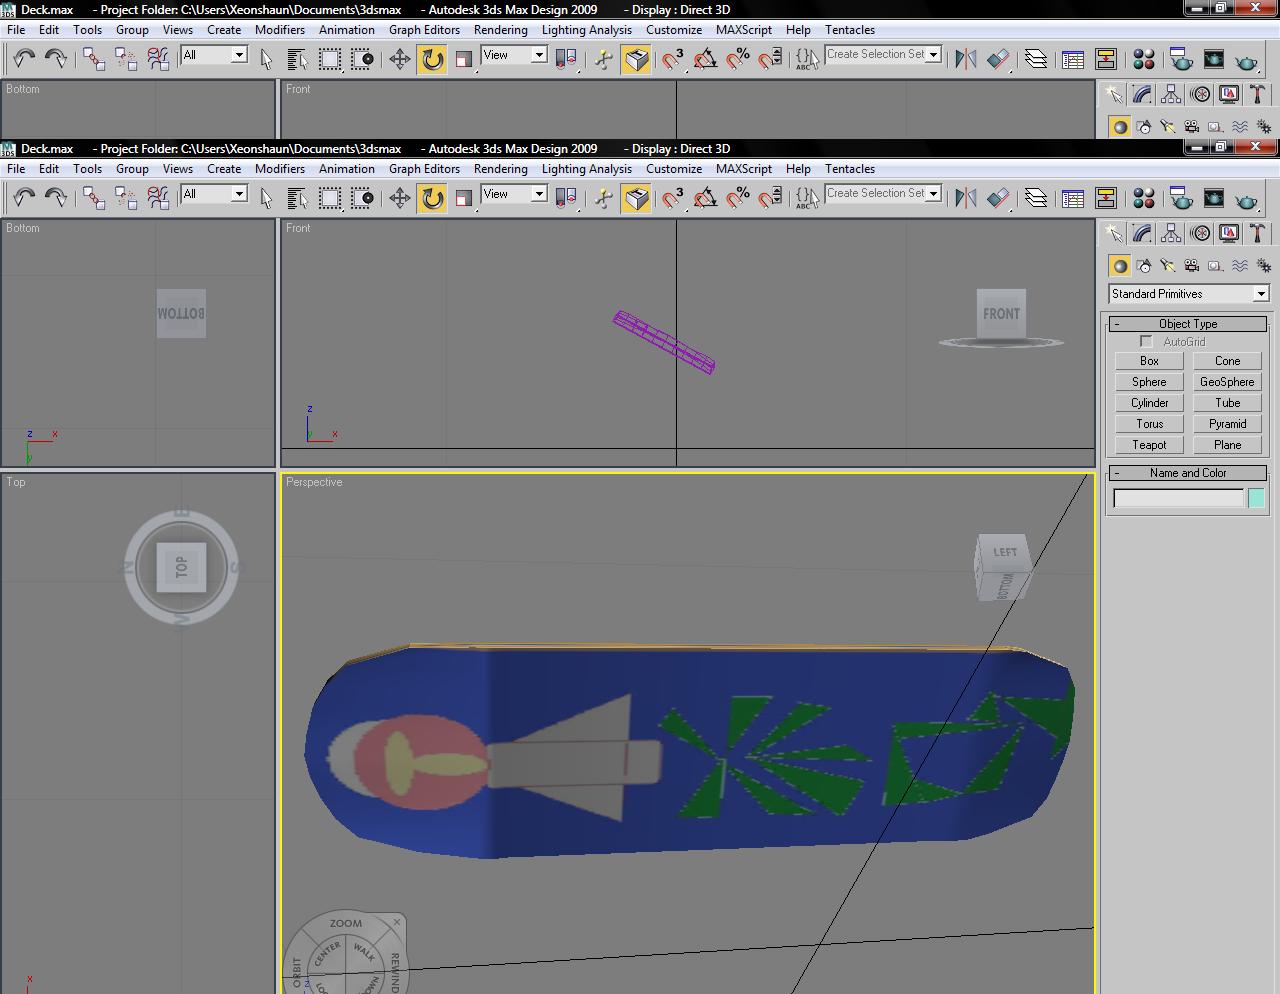Screen dimensions: 1280x994
Task: Toggle Angle Snap in the background window
Action: [705, 59]
